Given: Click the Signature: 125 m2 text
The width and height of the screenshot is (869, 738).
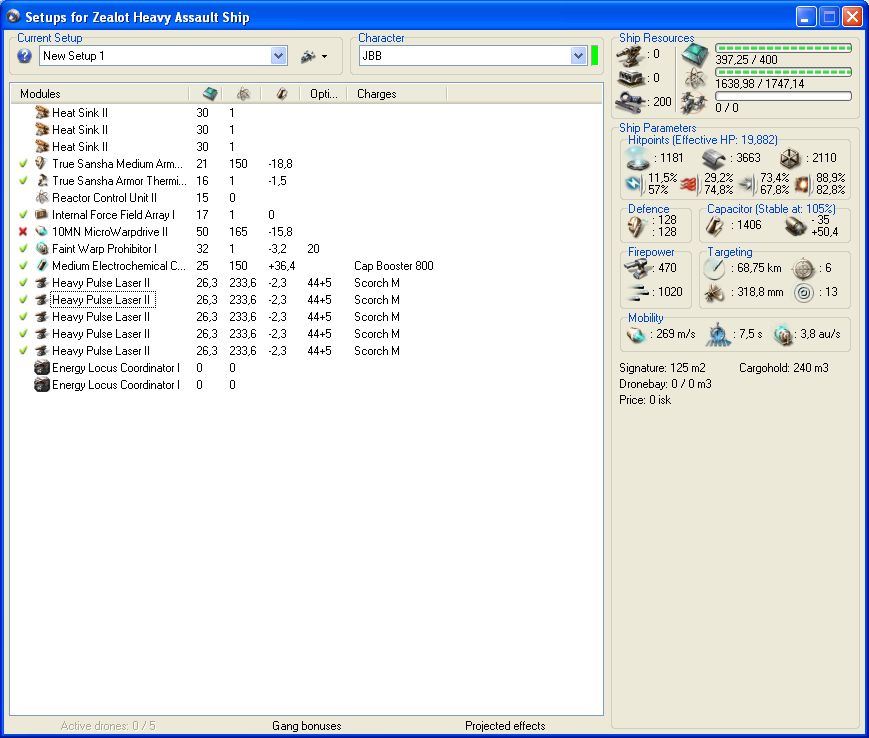Looking at the screenshot, I should tap(662, 368).
